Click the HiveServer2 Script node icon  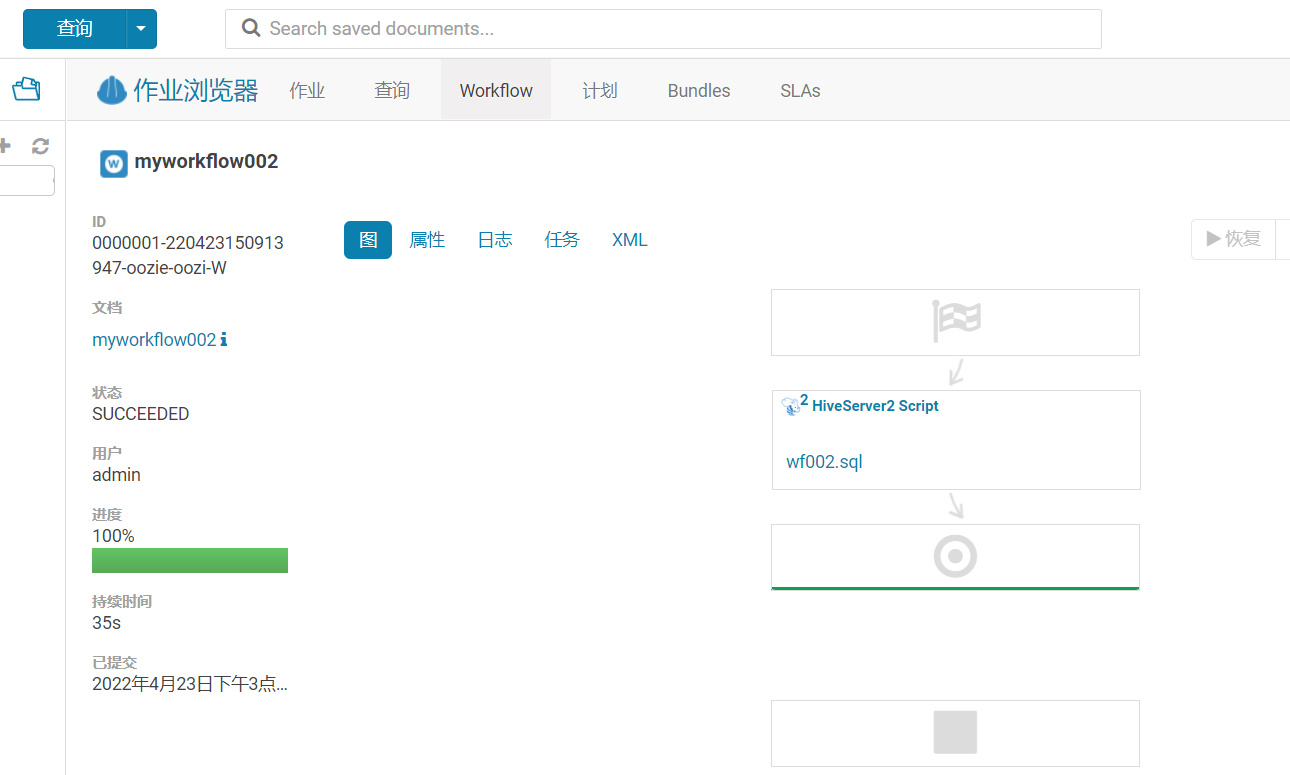[x=794, y=405]
